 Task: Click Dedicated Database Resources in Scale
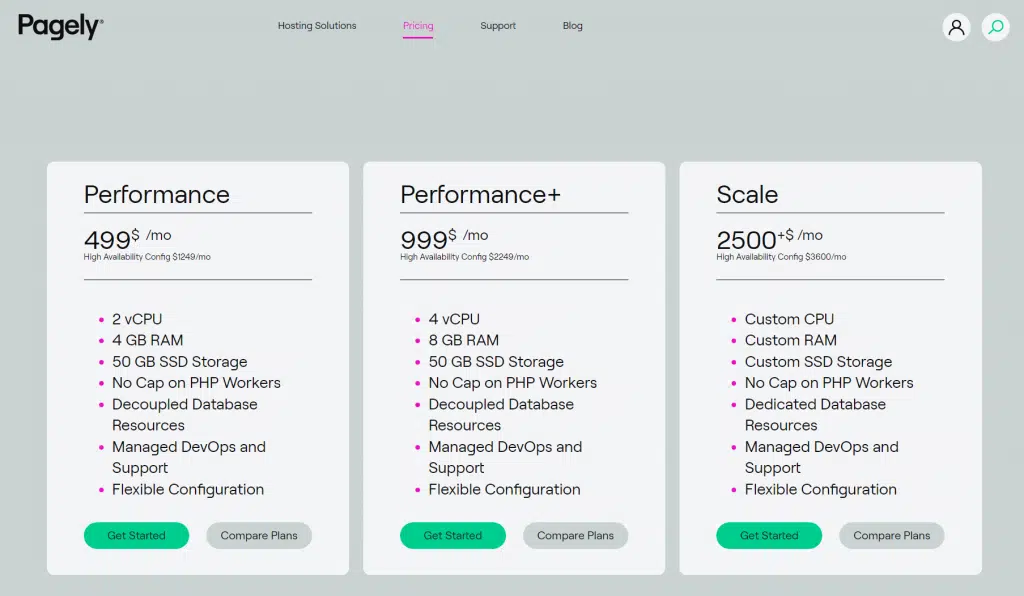815,415
